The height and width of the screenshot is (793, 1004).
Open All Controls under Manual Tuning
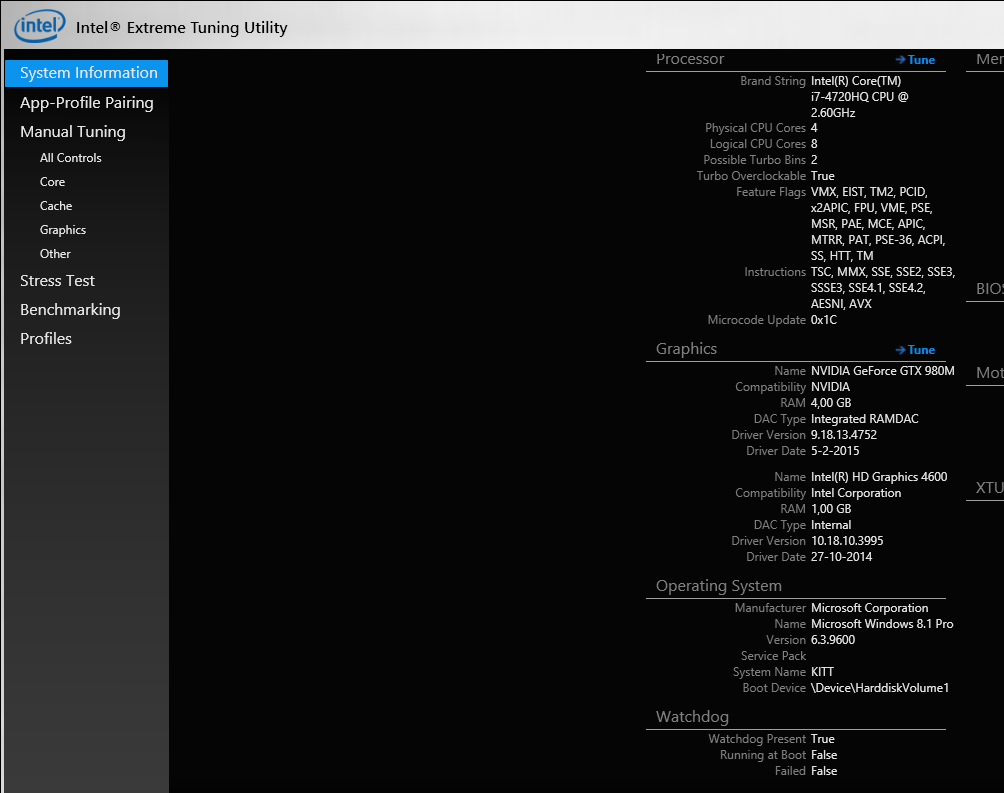pyautogui.click(x=70, y=158)
